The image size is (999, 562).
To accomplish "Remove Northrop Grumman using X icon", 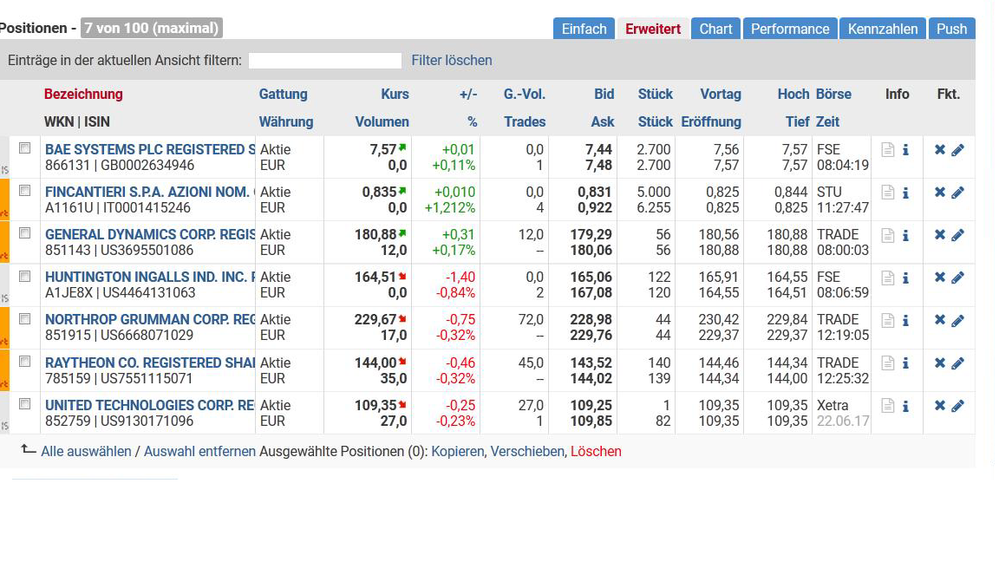I will (x=939, y=320).
